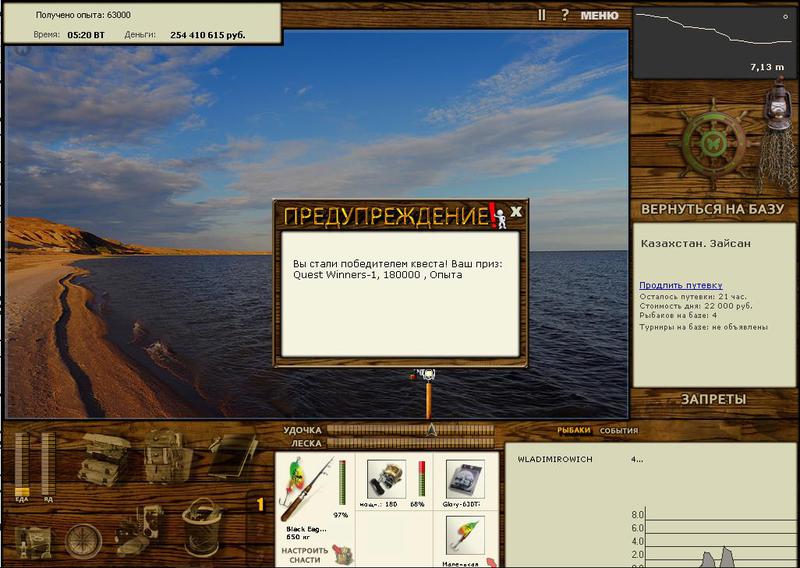800x568 pixels.
Task: Click the tackle bag icon beside Настроить снасти
Action: [x=343, y=555]
